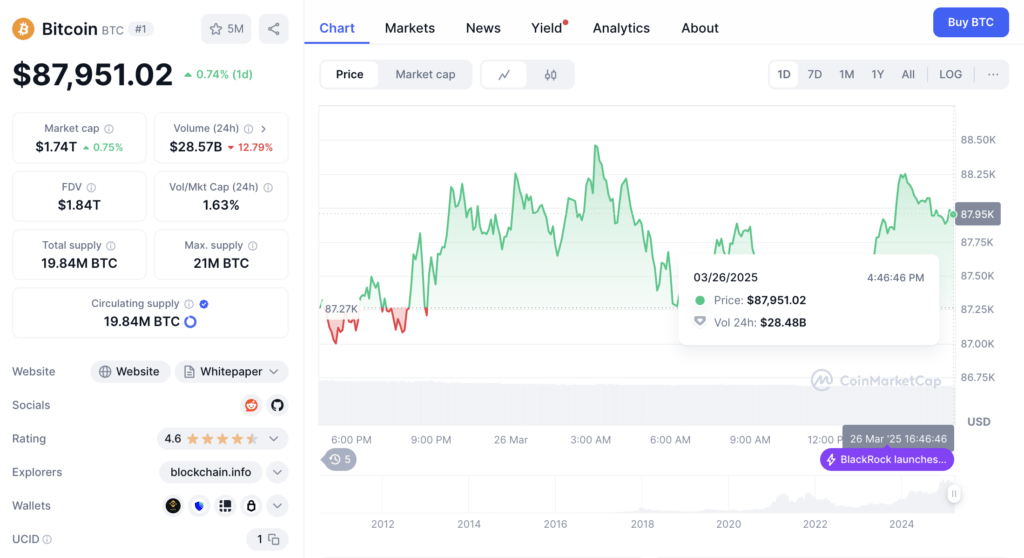Screen dimensions: 1024x558
Task: Set chart range to All
Action: pyautogui.click(x=908, y=74)
